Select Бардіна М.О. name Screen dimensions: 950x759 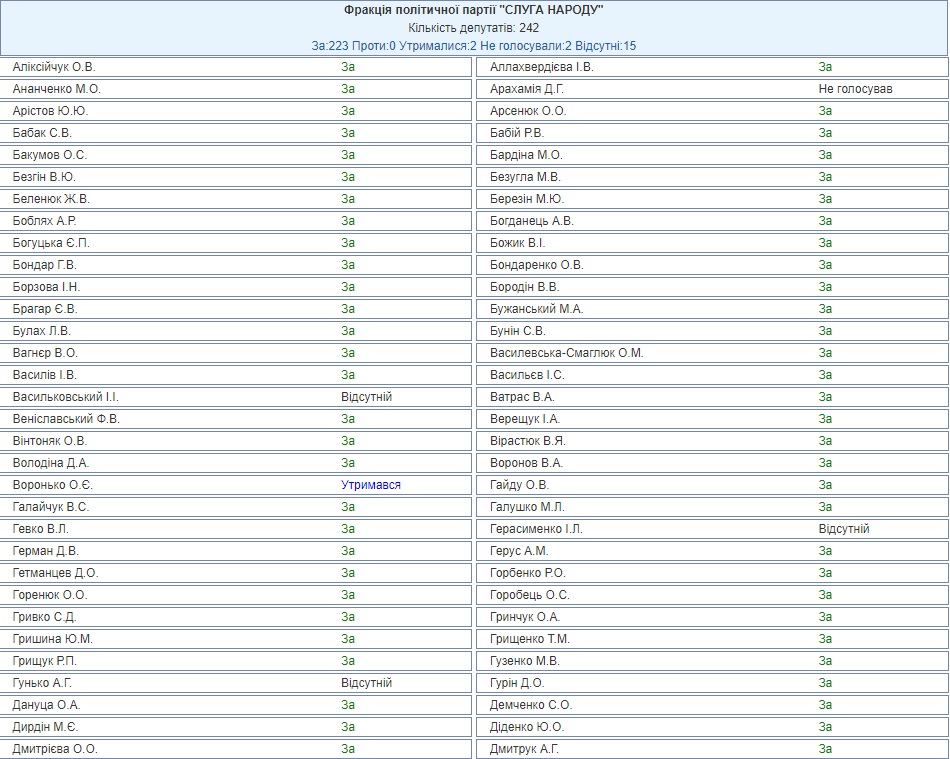[526, 155]
